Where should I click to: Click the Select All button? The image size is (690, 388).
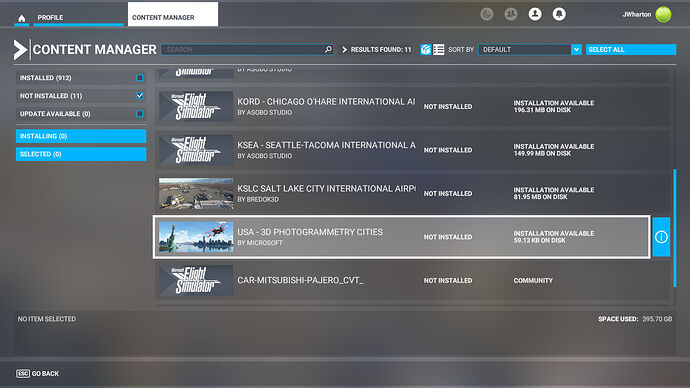point(631,49)
